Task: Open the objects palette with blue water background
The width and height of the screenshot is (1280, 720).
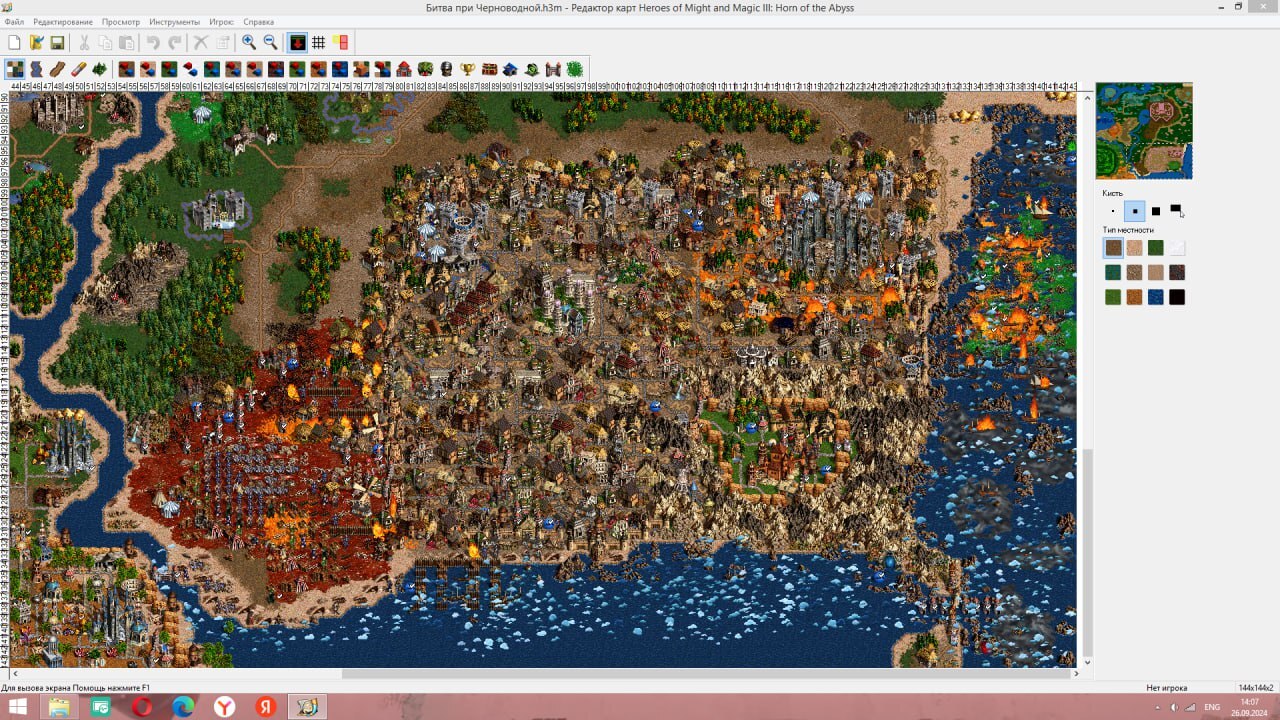Action: [340, 69]
